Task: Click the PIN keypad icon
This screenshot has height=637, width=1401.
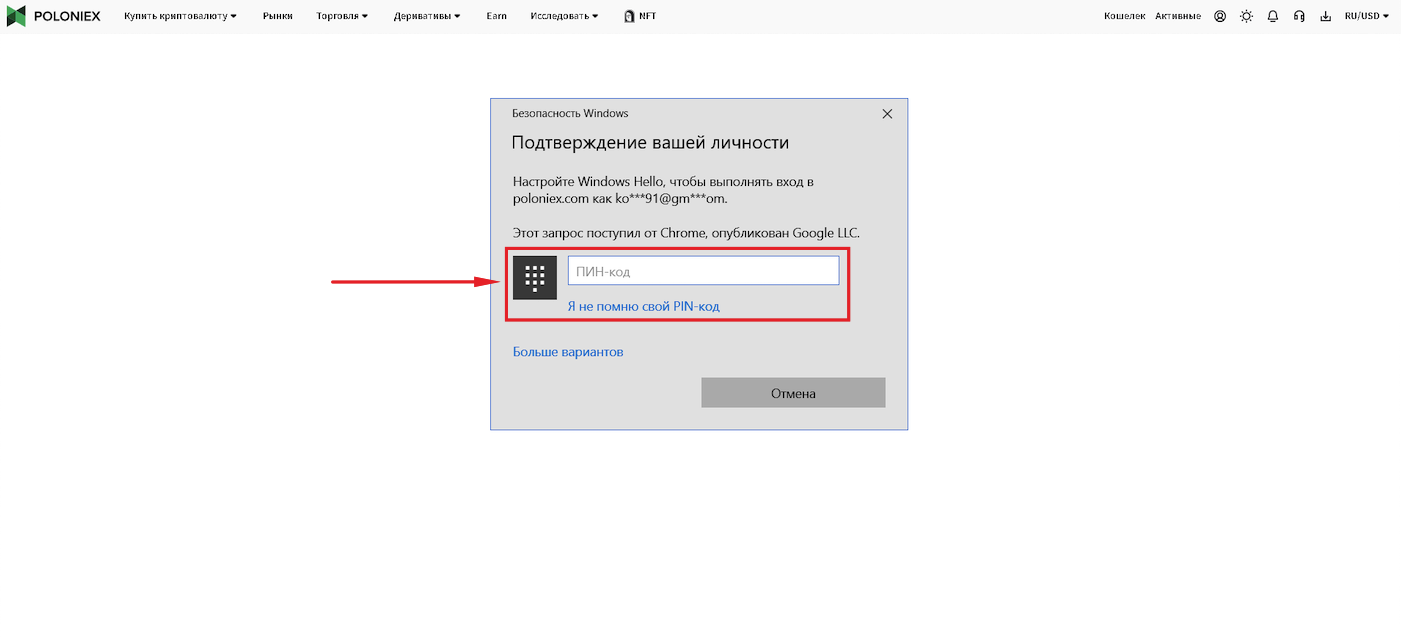Action: (535, 277)
